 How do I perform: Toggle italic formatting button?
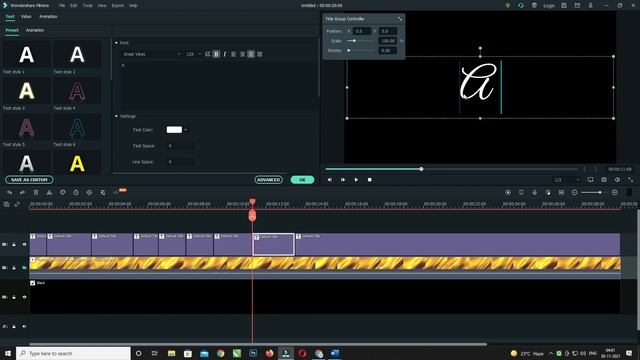(x=225, y=54)
